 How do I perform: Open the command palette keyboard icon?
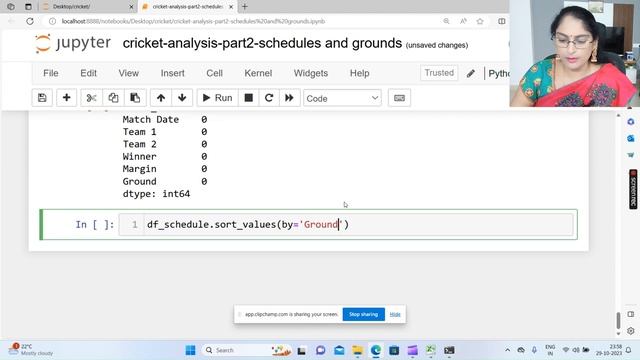tap(399, 98)
